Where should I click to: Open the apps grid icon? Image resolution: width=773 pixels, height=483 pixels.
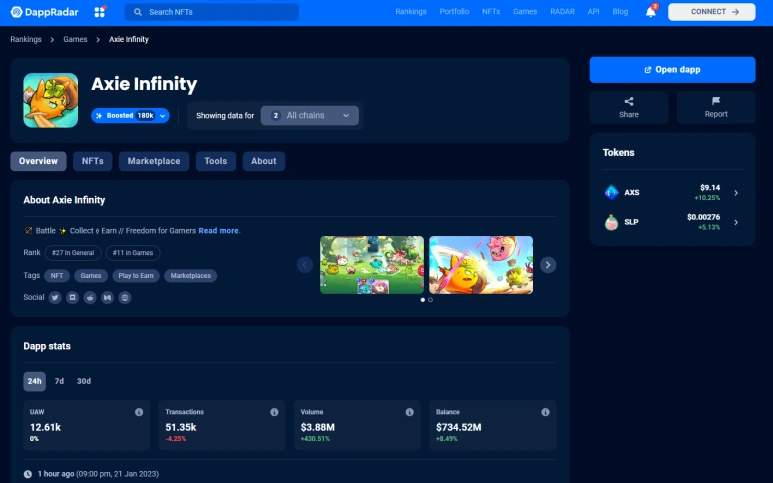100,12
